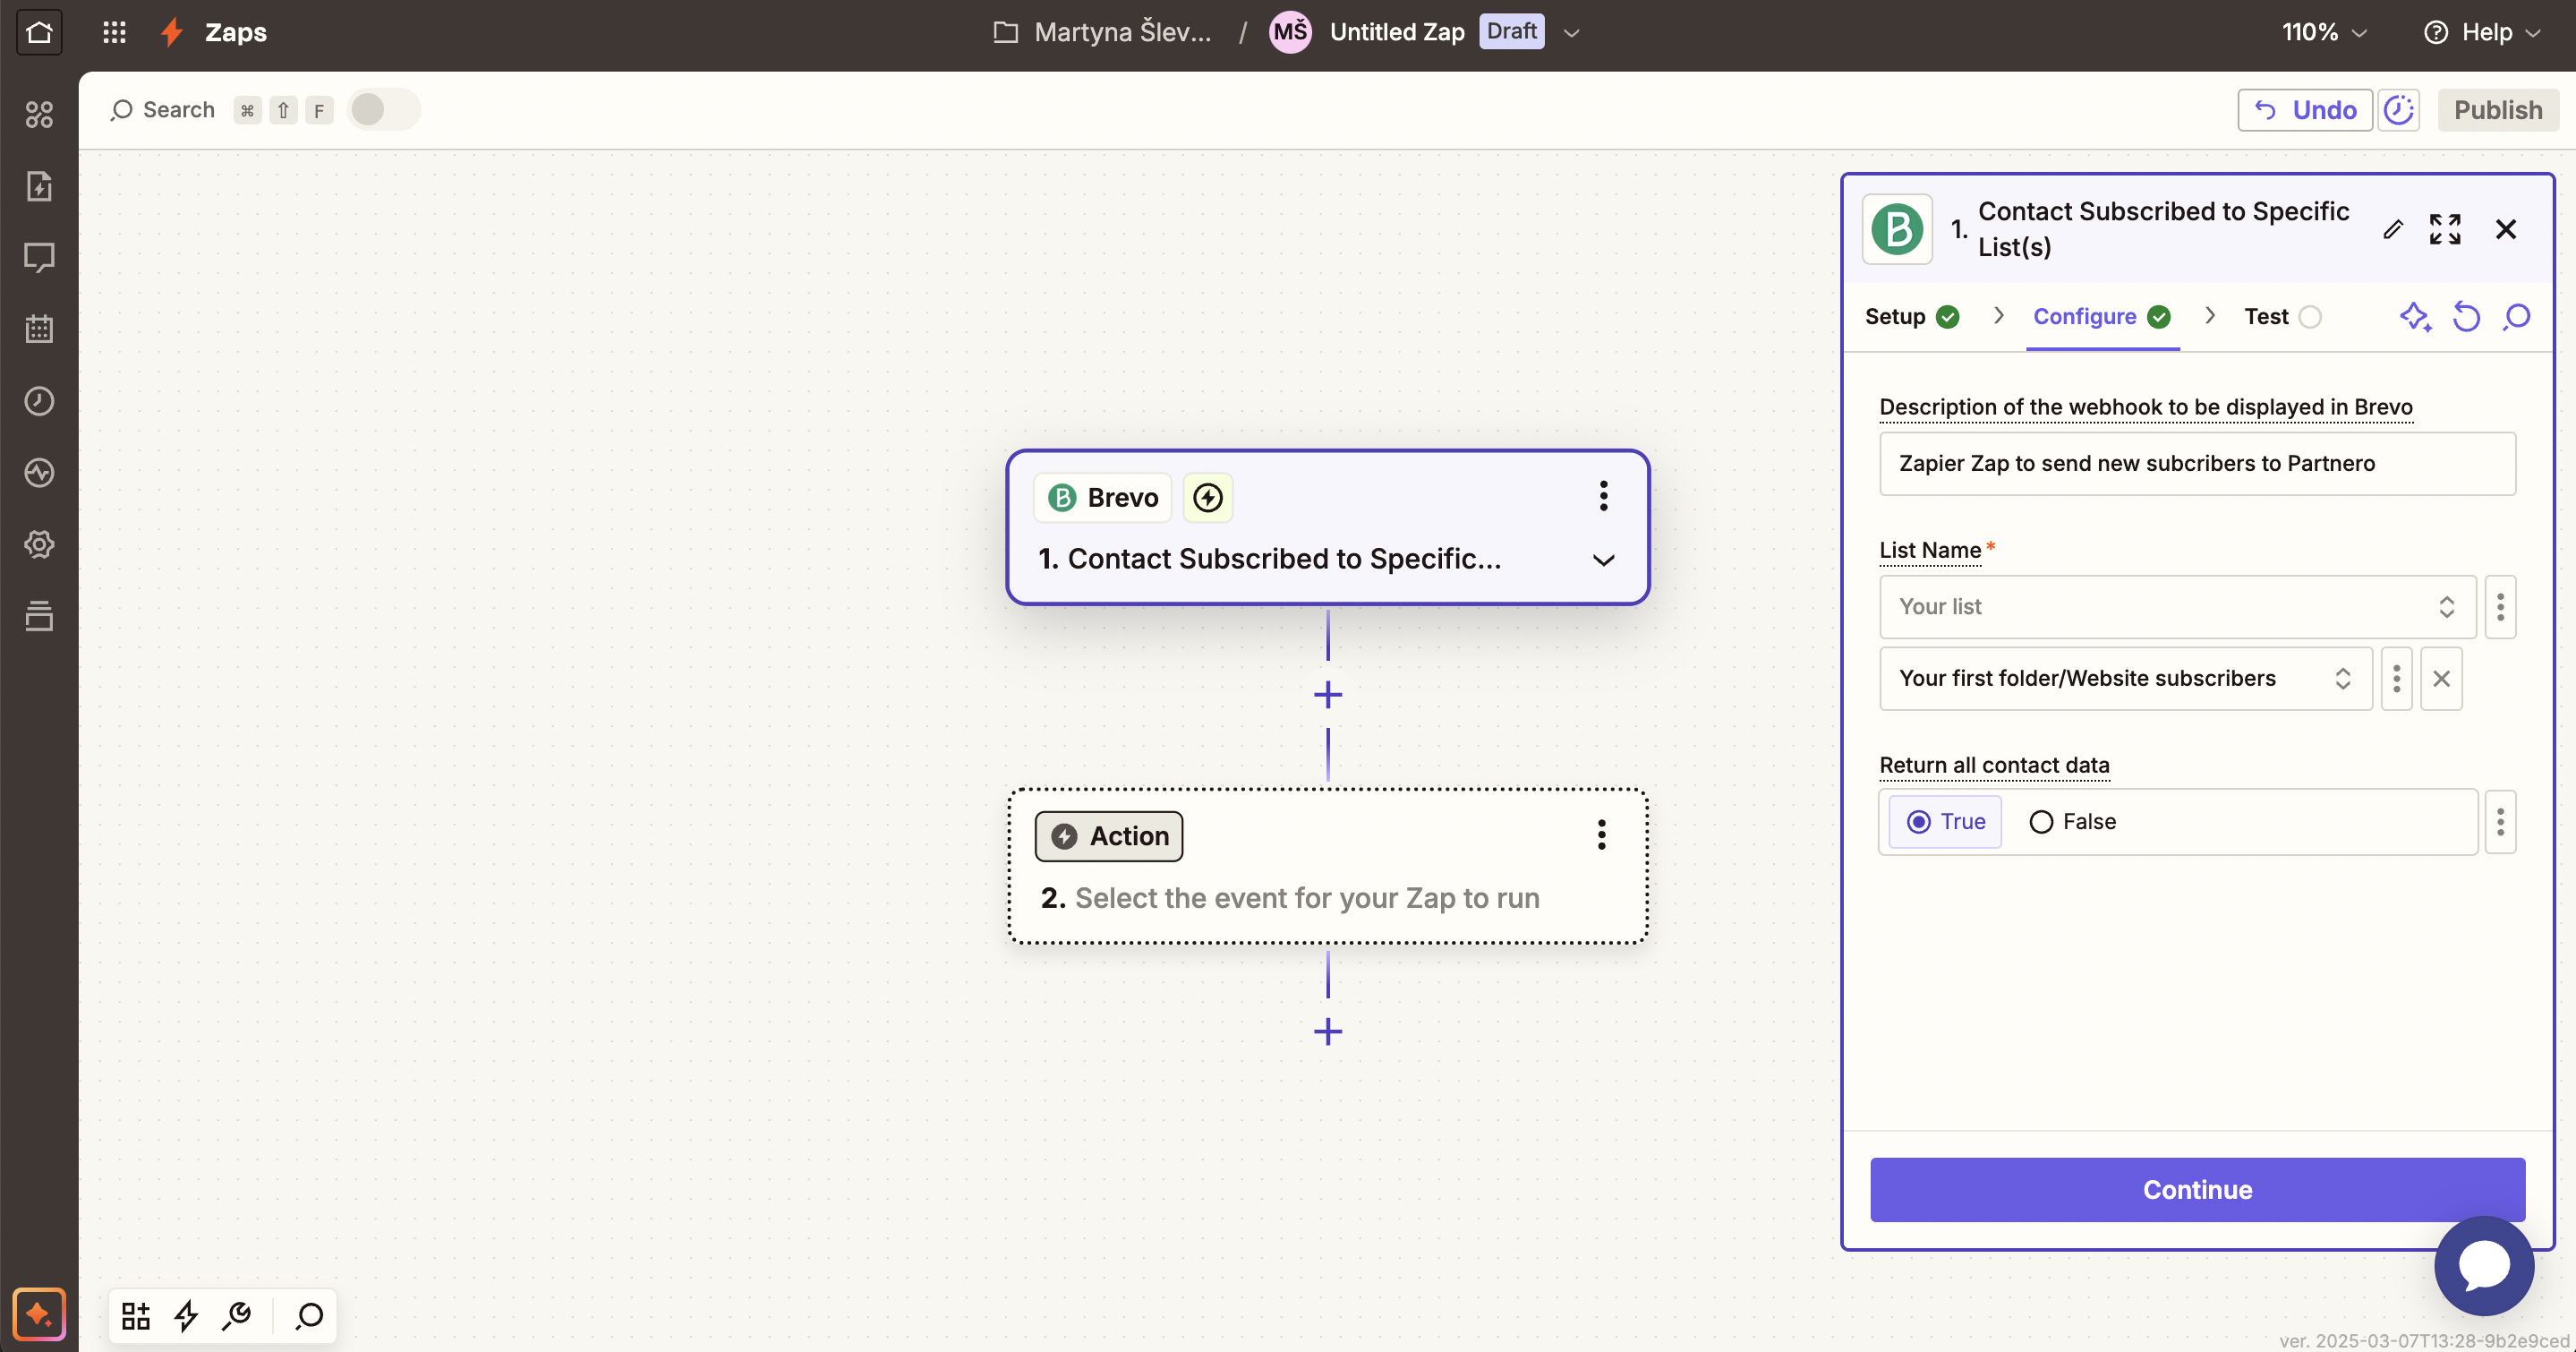Screen dimensions: 2576x1352
Task: Click the webhook description input field
Action: tap(2197, 464)
